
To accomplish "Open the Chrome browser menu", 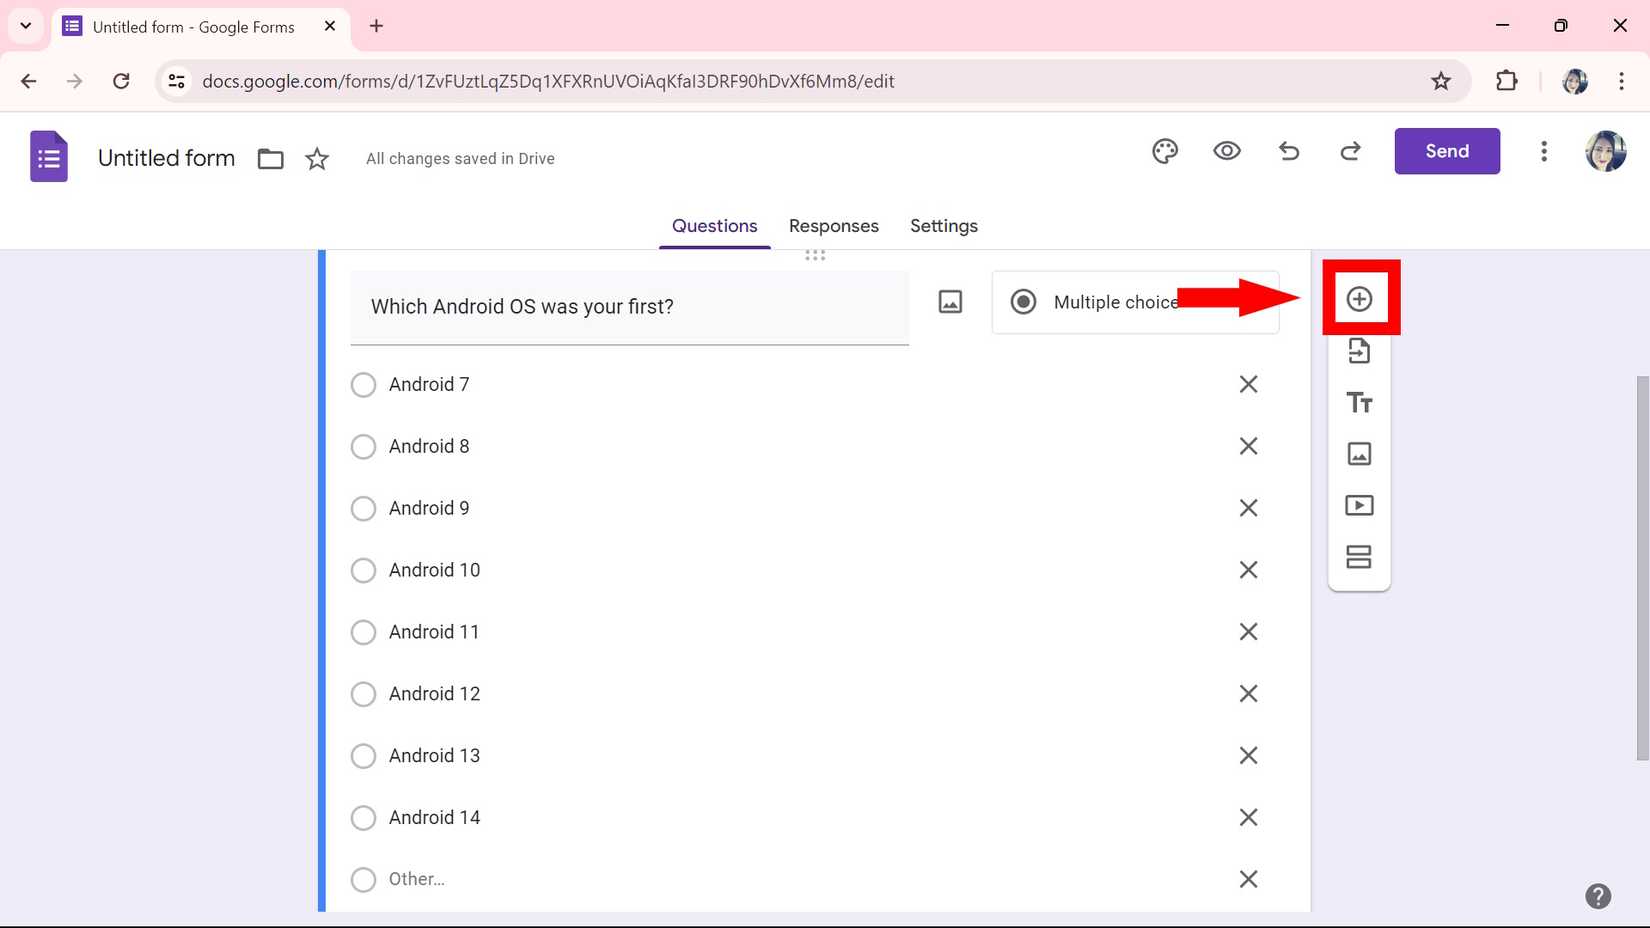I will click(x=1621, y=81).
